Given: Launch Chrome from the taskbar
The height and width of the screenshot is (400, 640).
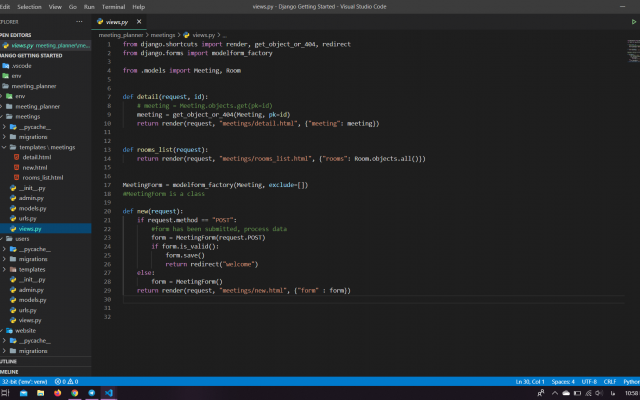Looking at the screenshot, I should (74, 393).
